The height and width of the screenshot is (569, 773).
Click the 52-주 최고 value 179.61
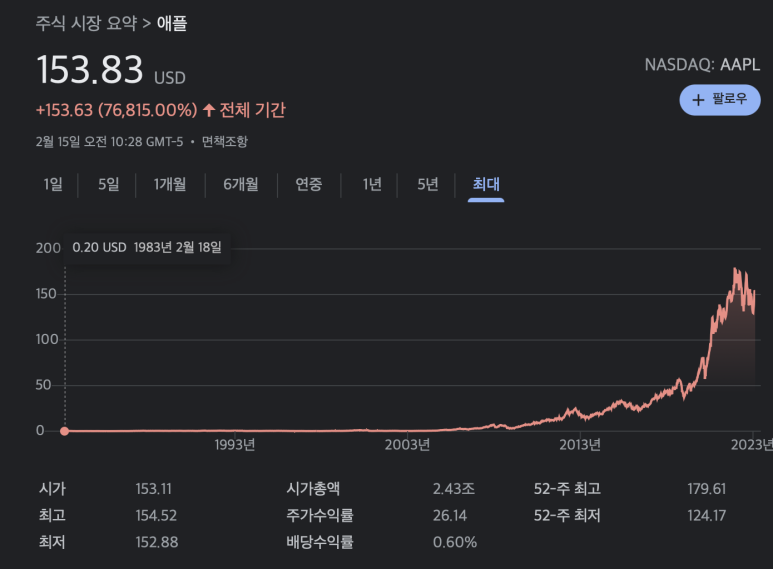(x=706, y=489)
